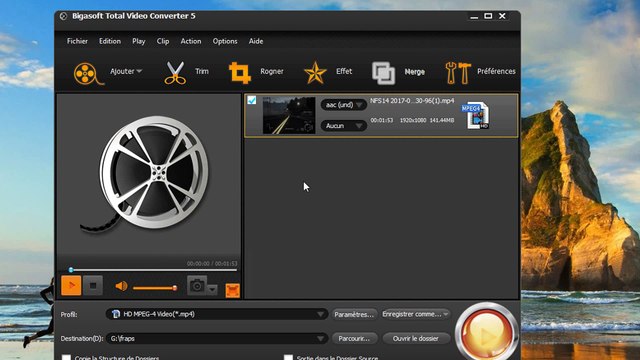Adjust the volume slider

155,288
